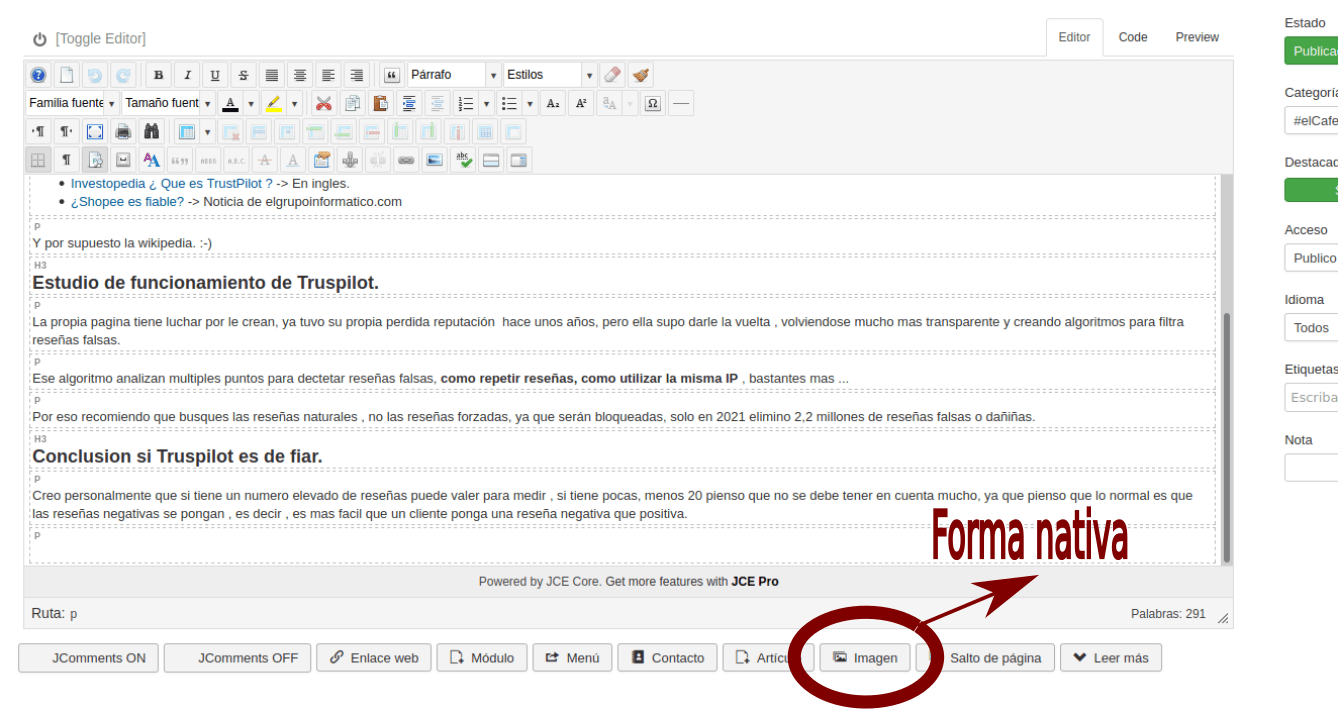This screenshot has height=716, width=1338.
Task: Open the spellcheck abc icon
Action: click(x=462, y=159)
